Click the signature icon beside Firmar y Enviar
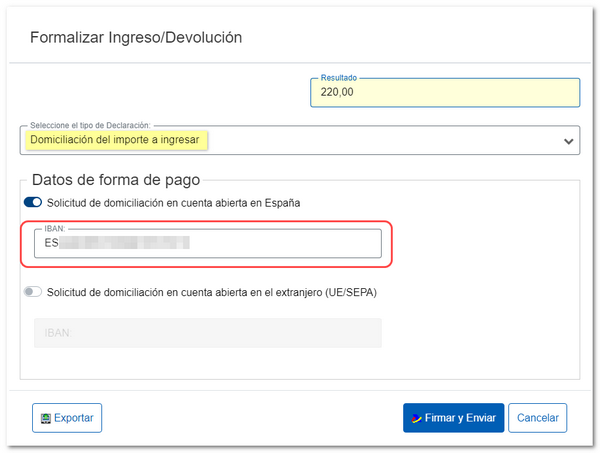 point(414,418)
